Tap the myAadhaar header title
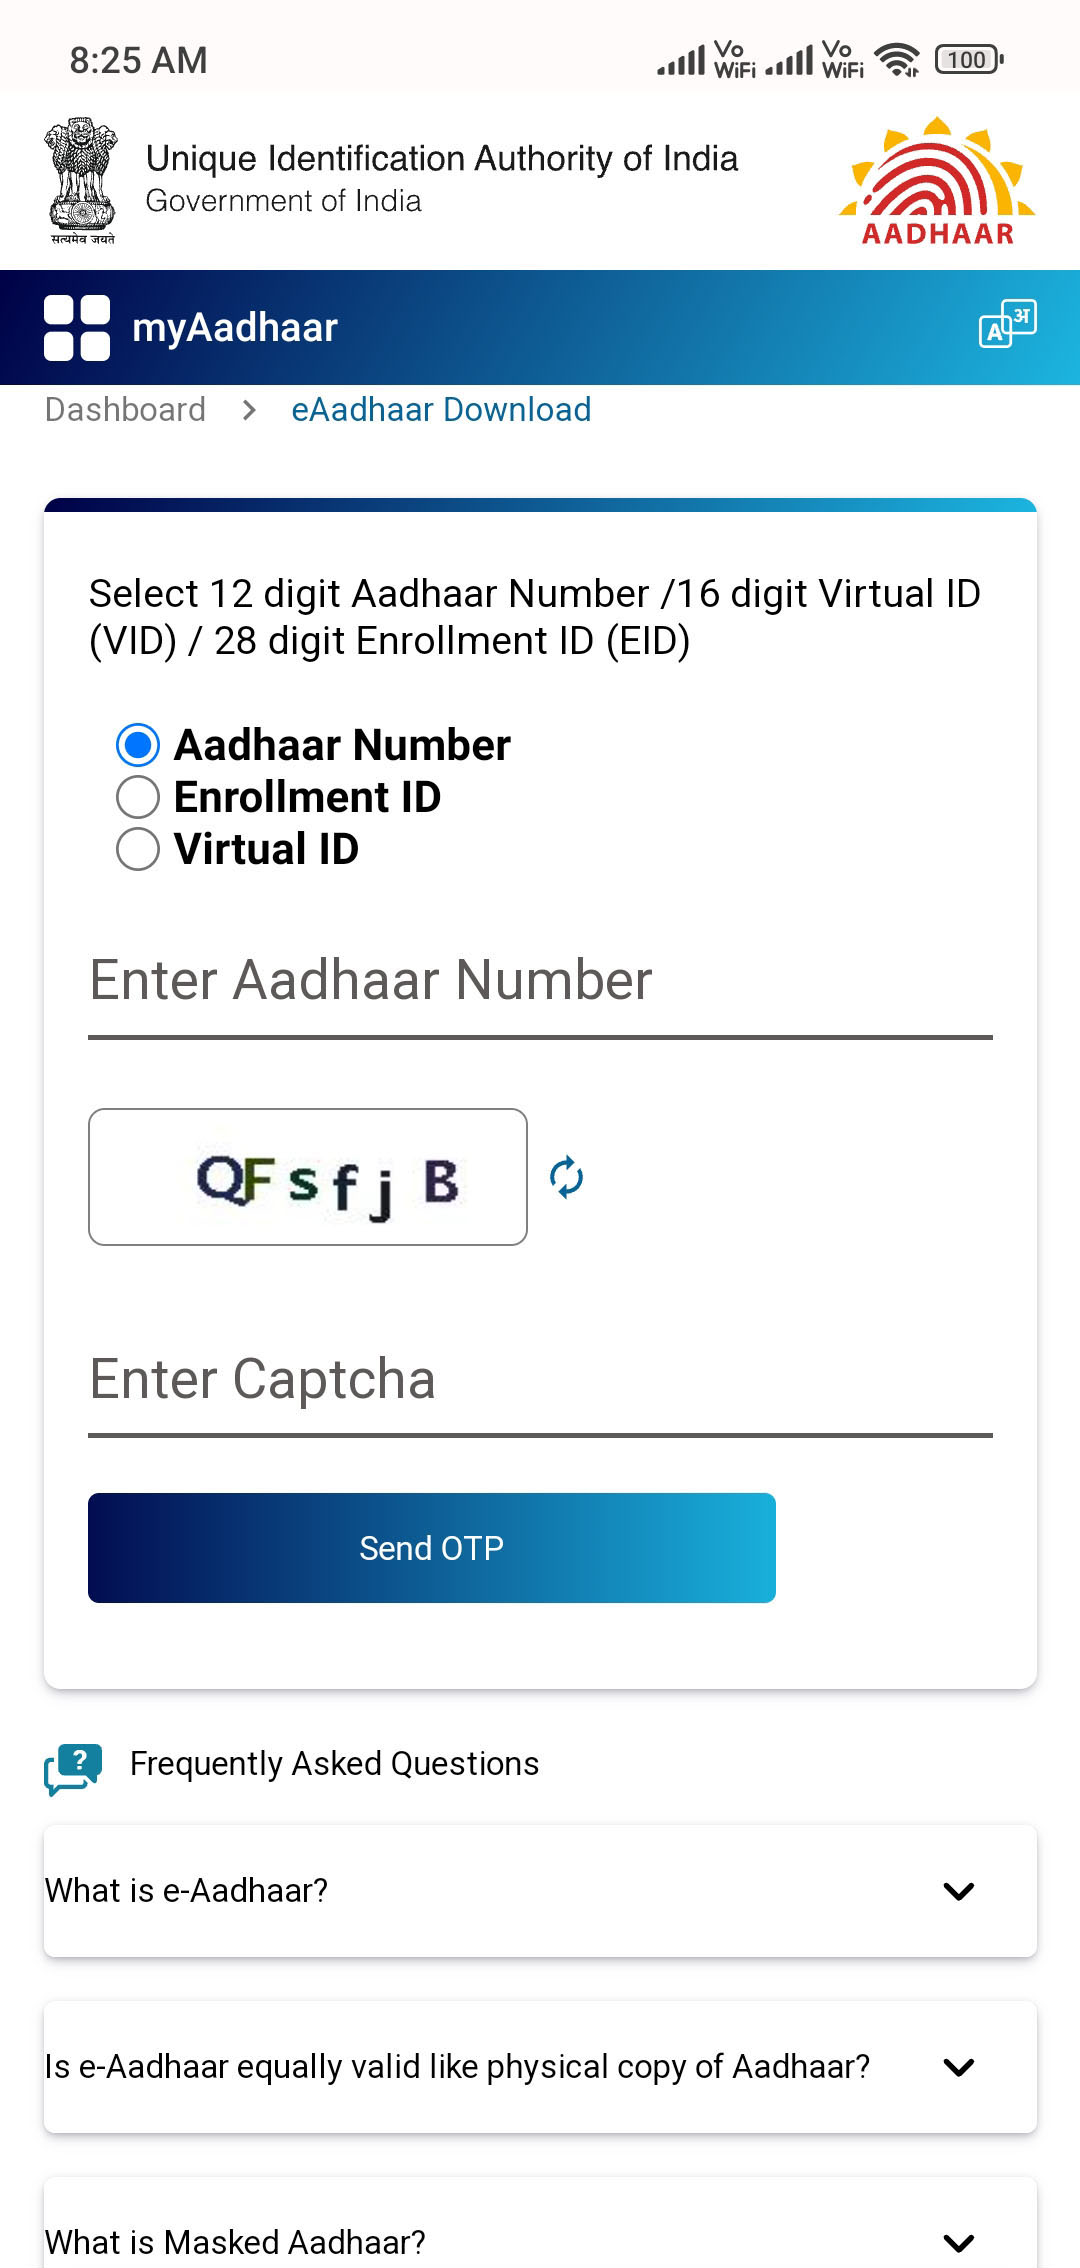 coord(235,328)
